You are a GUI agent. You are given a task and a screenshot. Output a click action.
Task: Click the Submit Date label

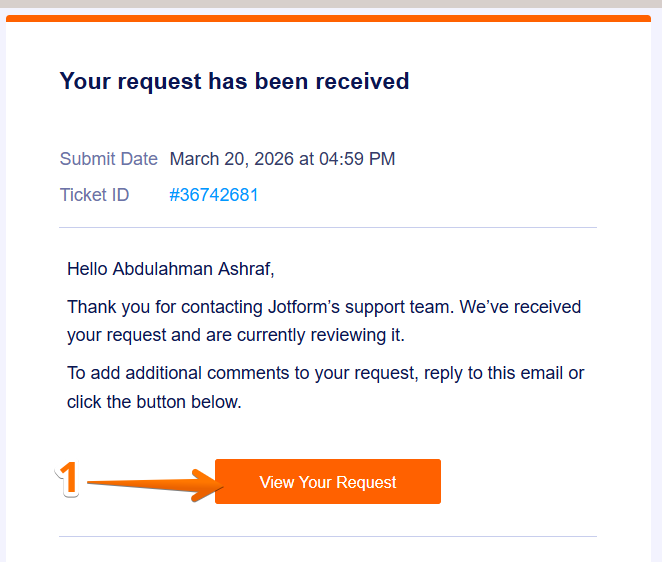point(108,159)
